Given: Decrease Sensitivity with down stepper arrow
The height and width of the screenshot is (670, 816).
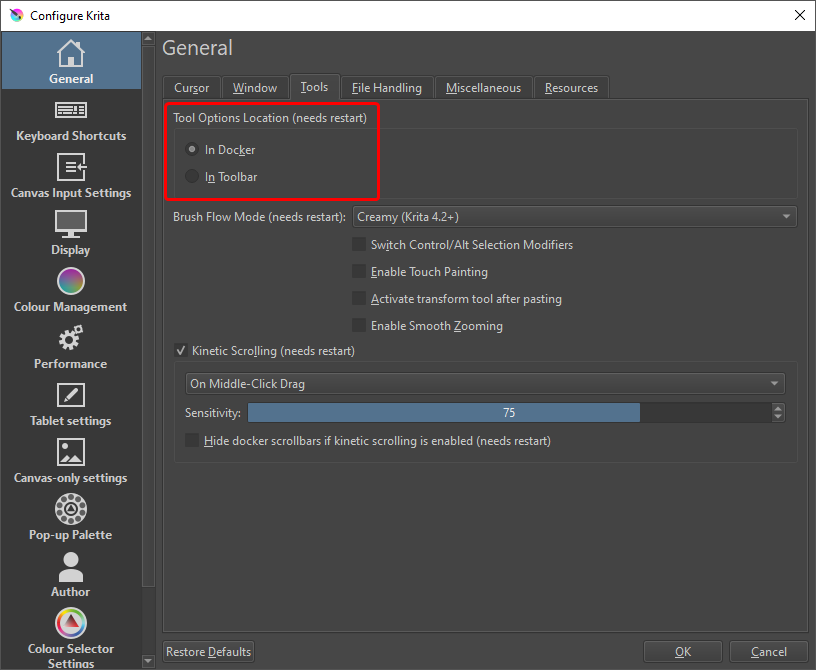Looking at the screenshot, I should [778, 418].
